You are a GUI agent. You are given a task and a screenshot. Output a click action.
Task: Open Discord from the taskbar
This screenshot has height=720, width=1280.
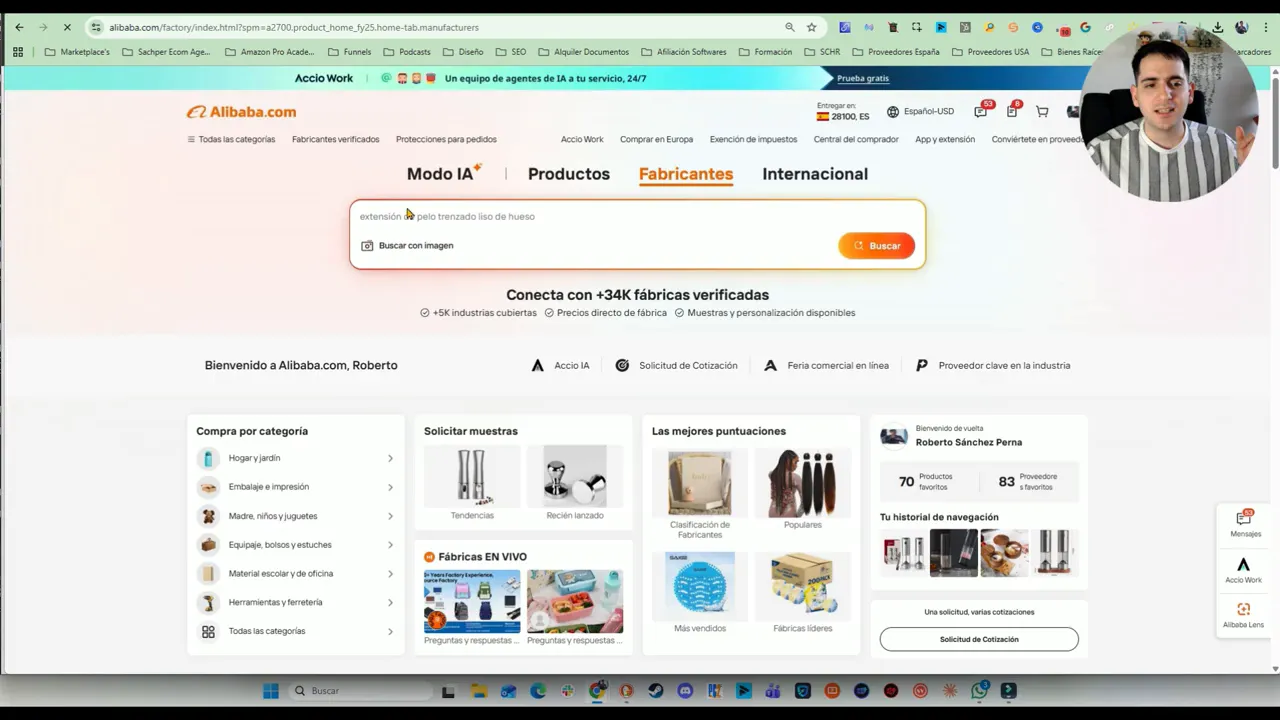pyautogui.click(x=685, y=691)
